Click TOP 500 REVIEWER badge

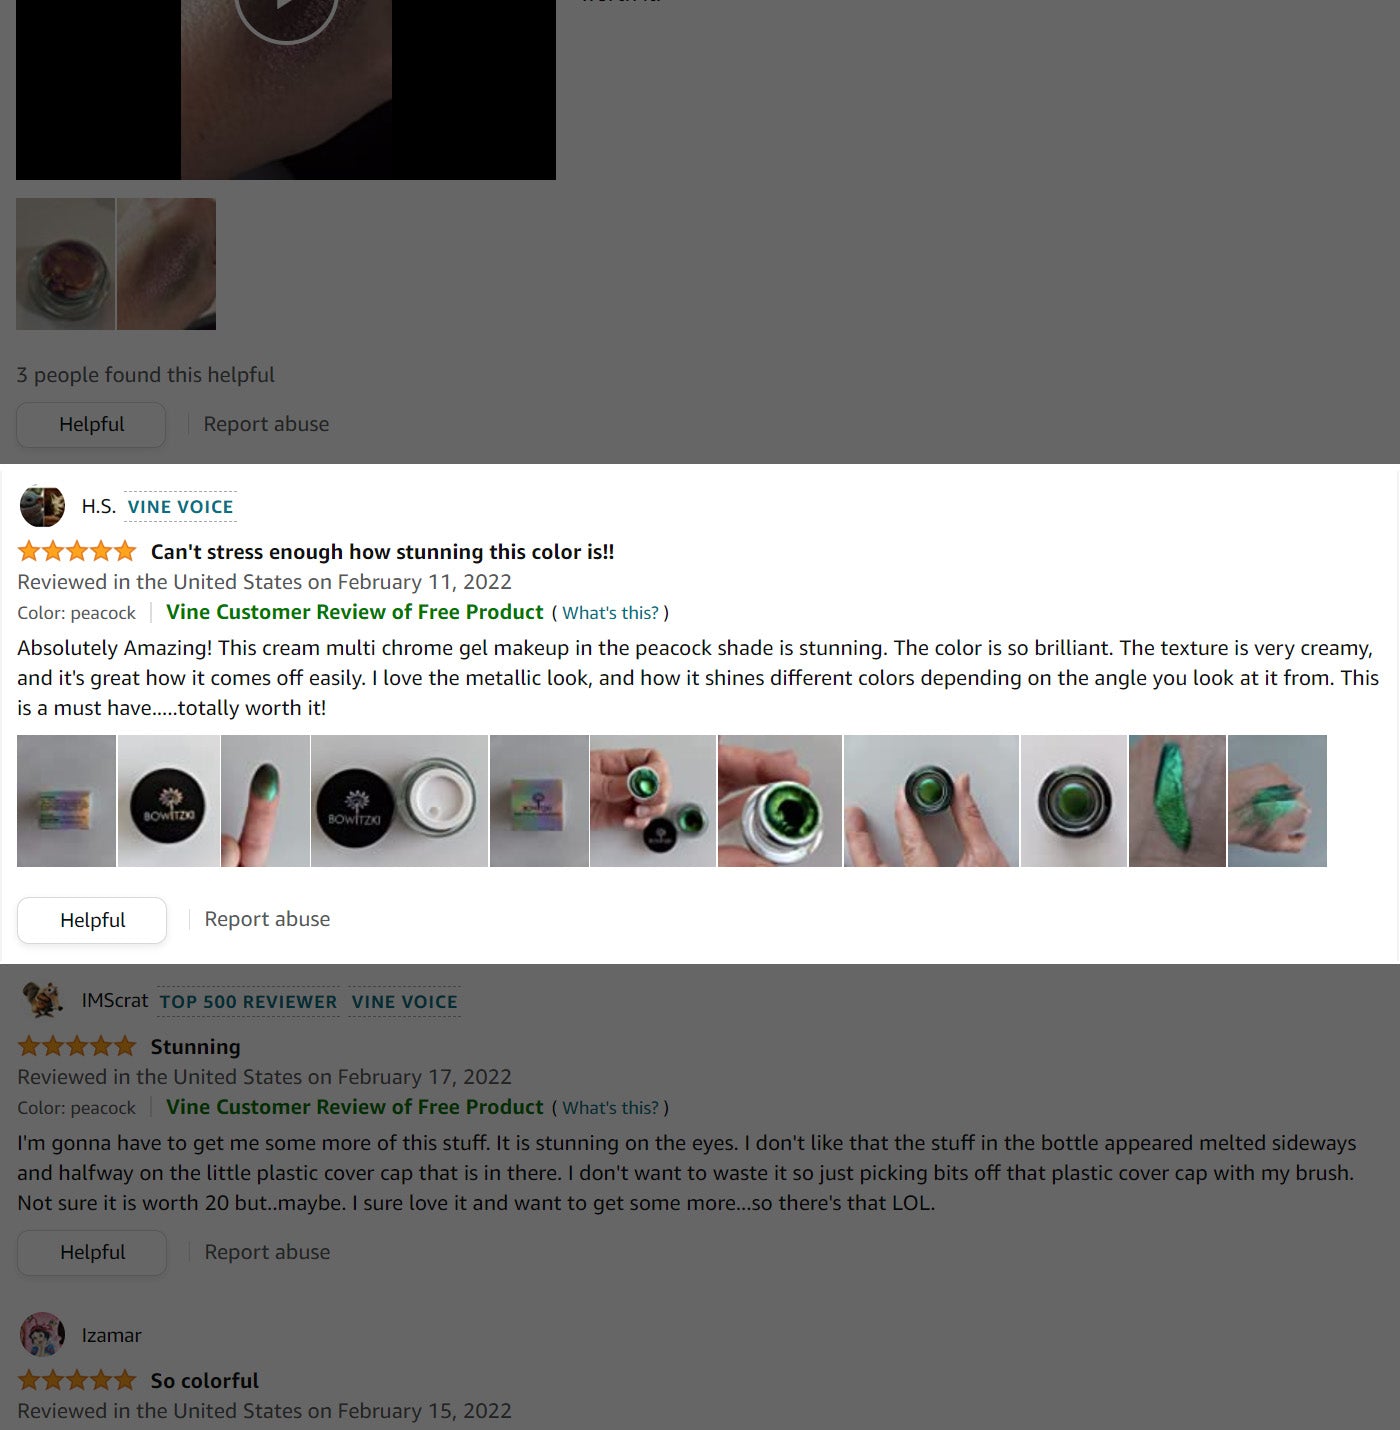[x=248, y=1002]
